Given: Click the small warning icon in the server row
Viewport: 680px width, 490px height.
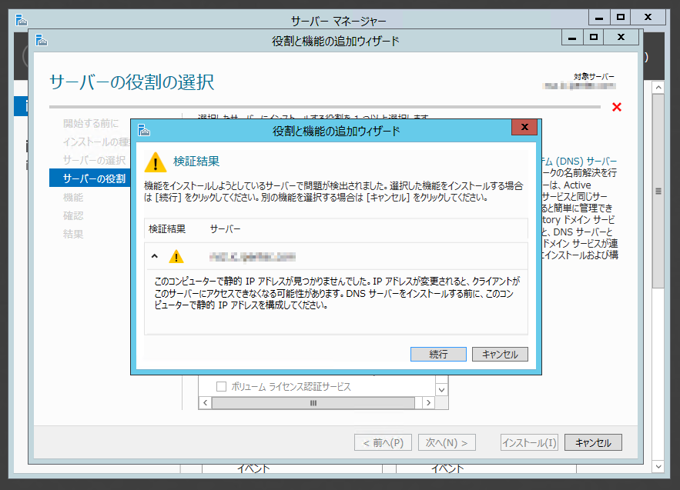Looking at the screenshot, I should pyautogui.click(x=176, y=257).
